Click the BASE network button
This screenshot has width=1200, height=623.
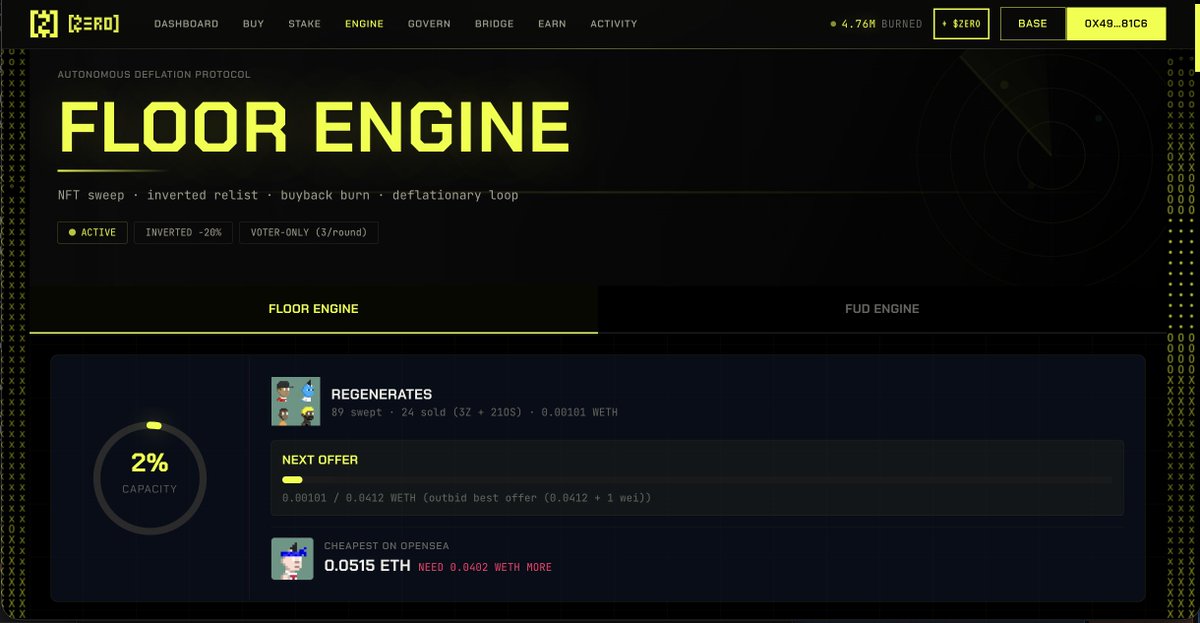[1033, 24]
